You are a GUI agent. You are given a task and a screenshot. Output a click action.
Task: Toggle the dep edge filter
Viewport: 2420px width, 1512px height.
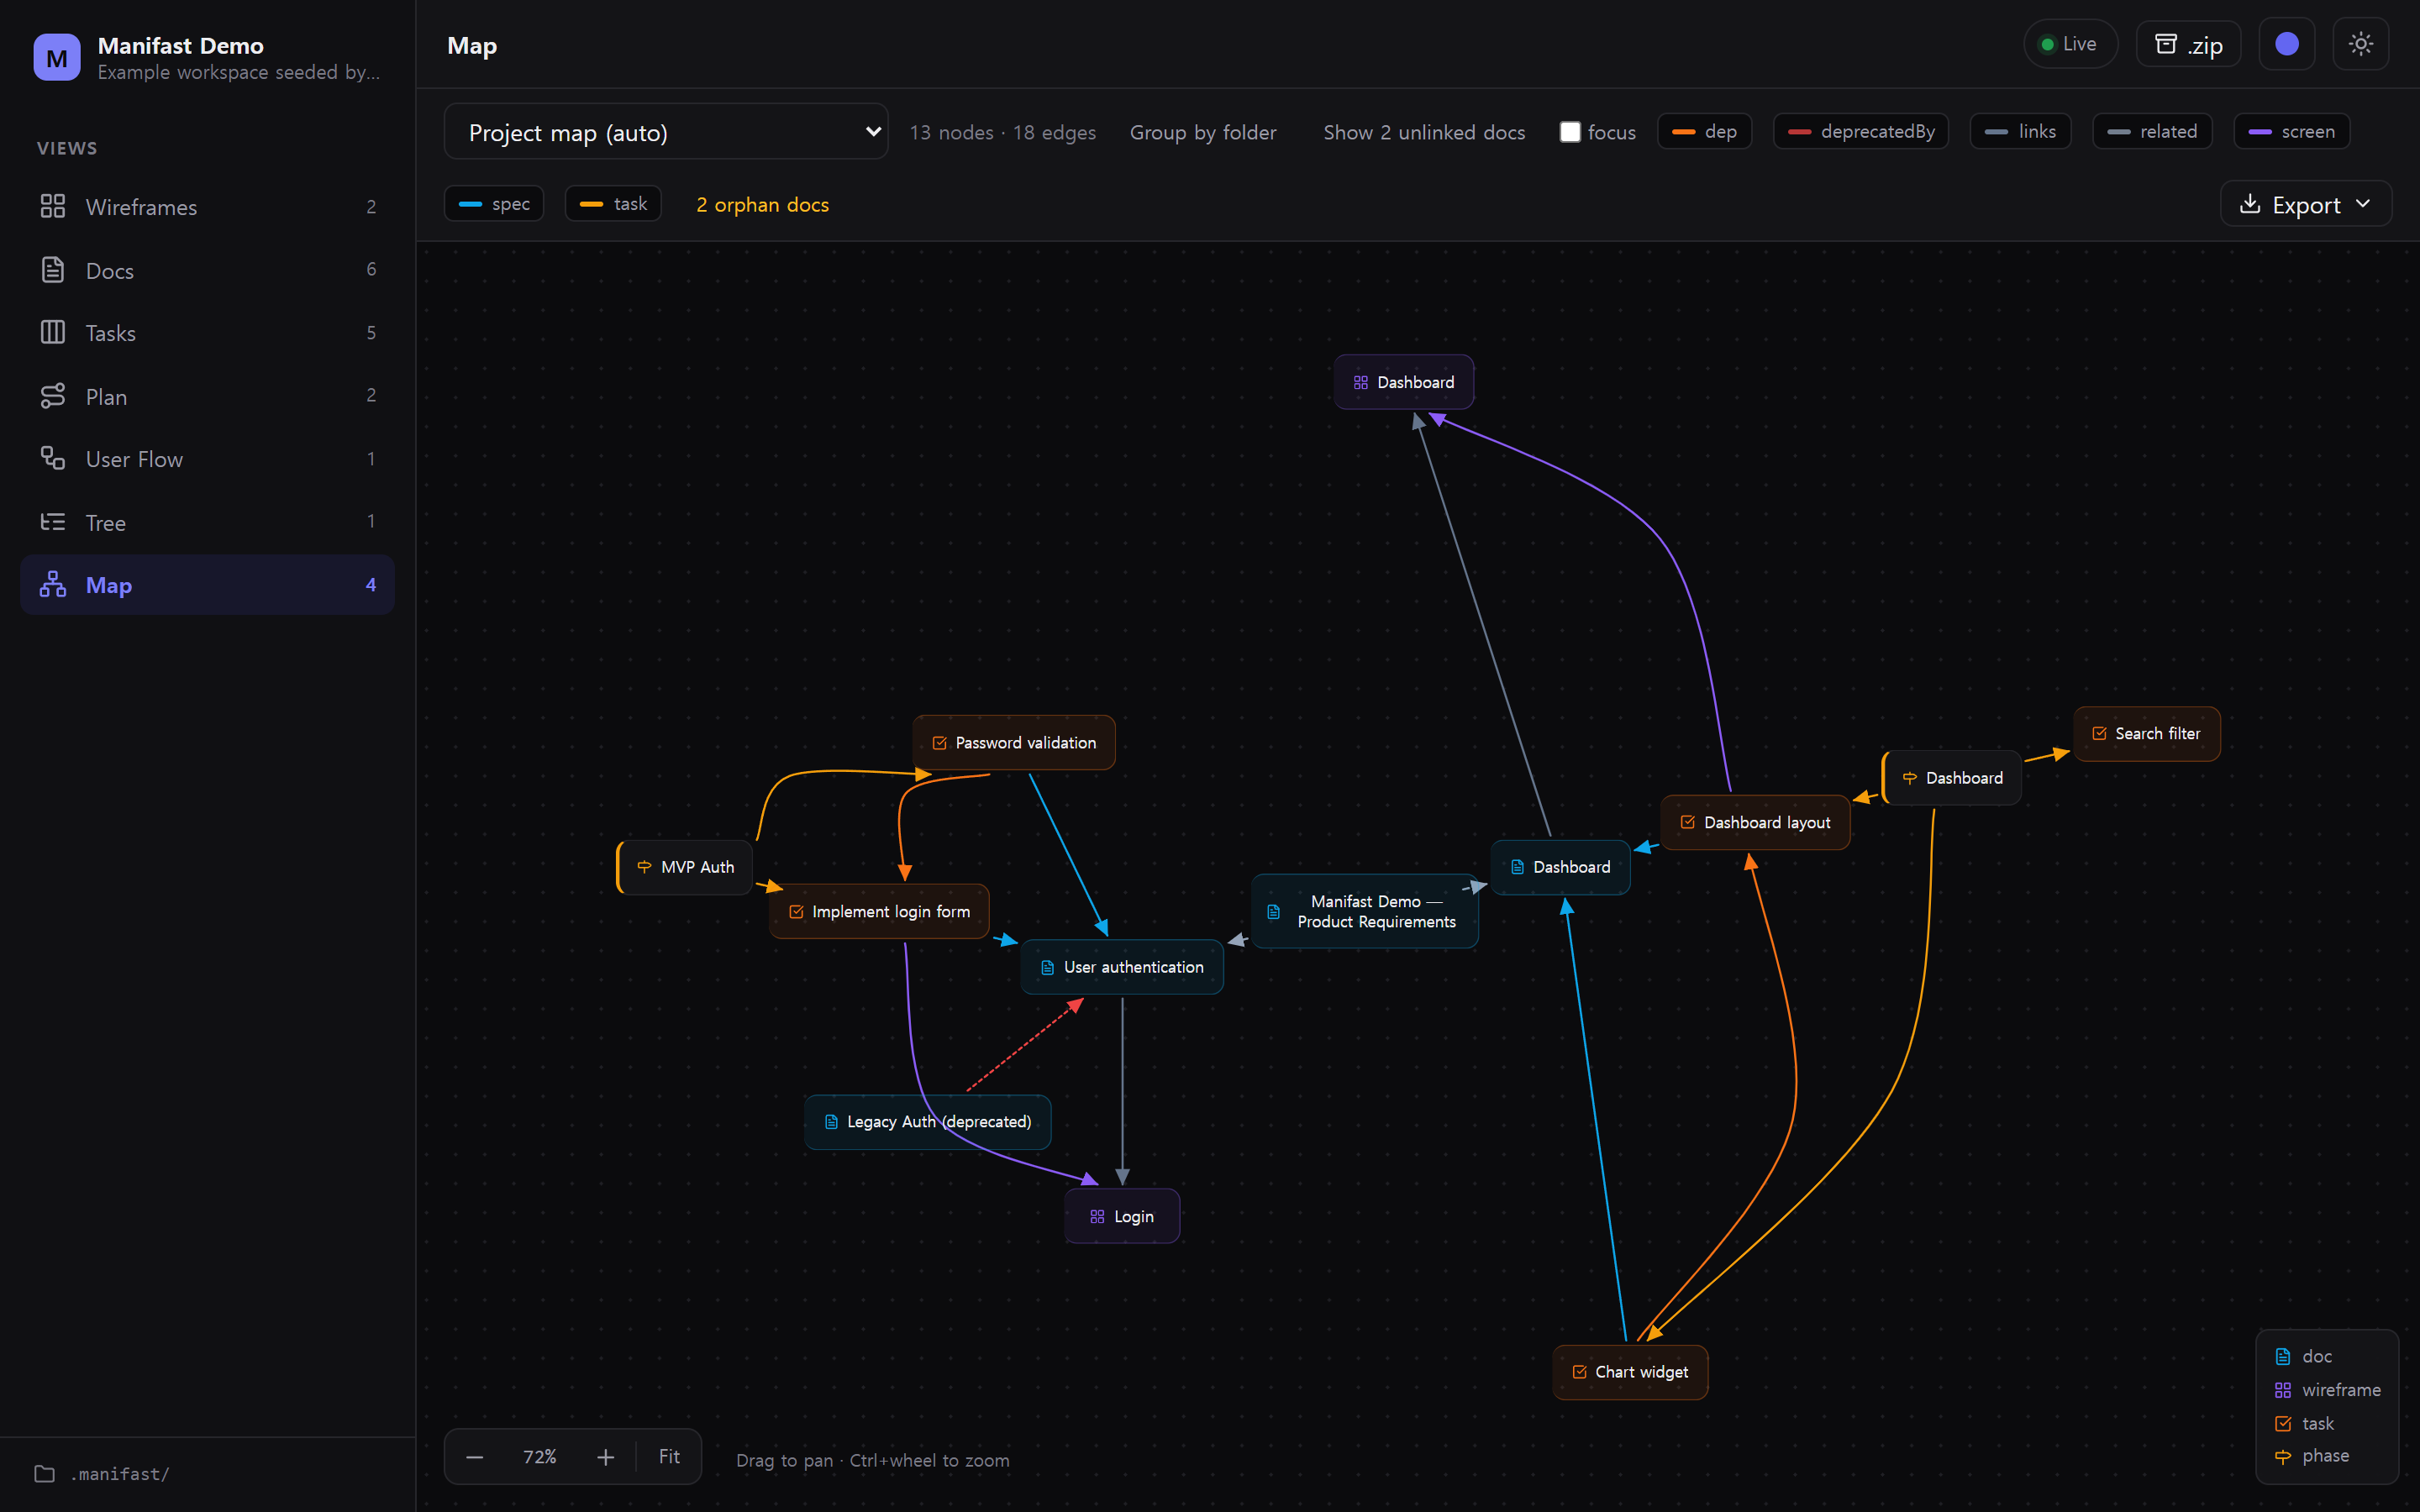coord(1704,132)
